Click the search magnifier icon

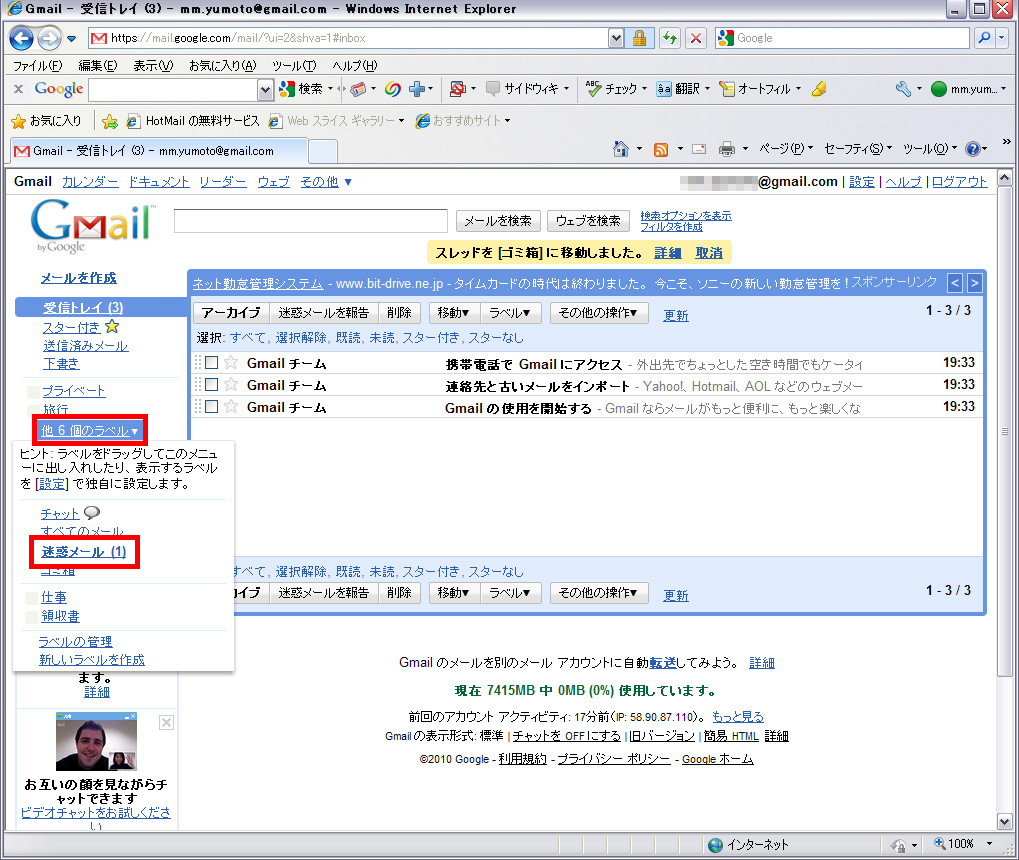pyautogui.click(x=985, y=38)
